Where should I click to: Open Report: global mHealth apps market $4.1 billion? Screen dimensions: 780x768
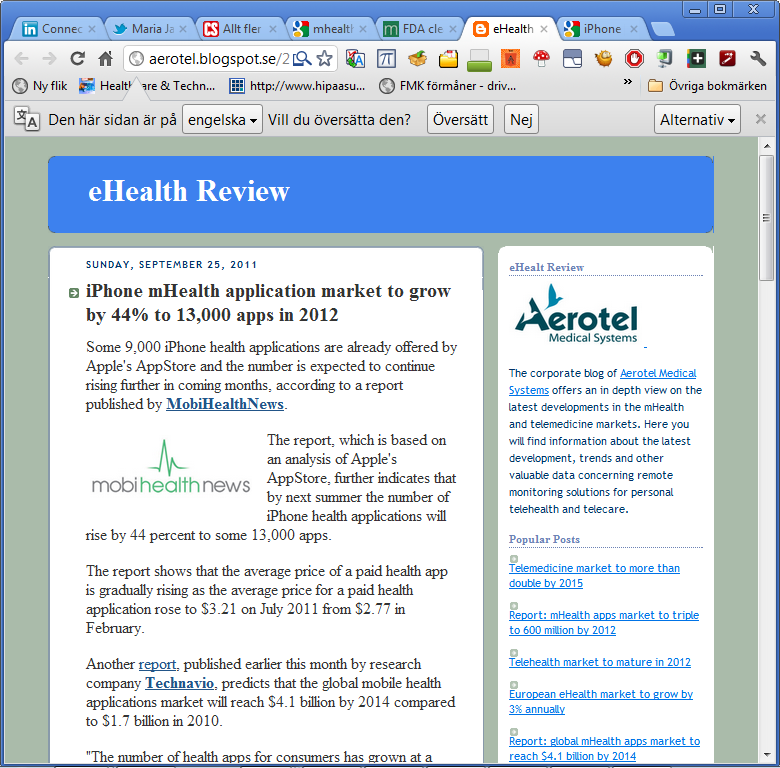604,748
